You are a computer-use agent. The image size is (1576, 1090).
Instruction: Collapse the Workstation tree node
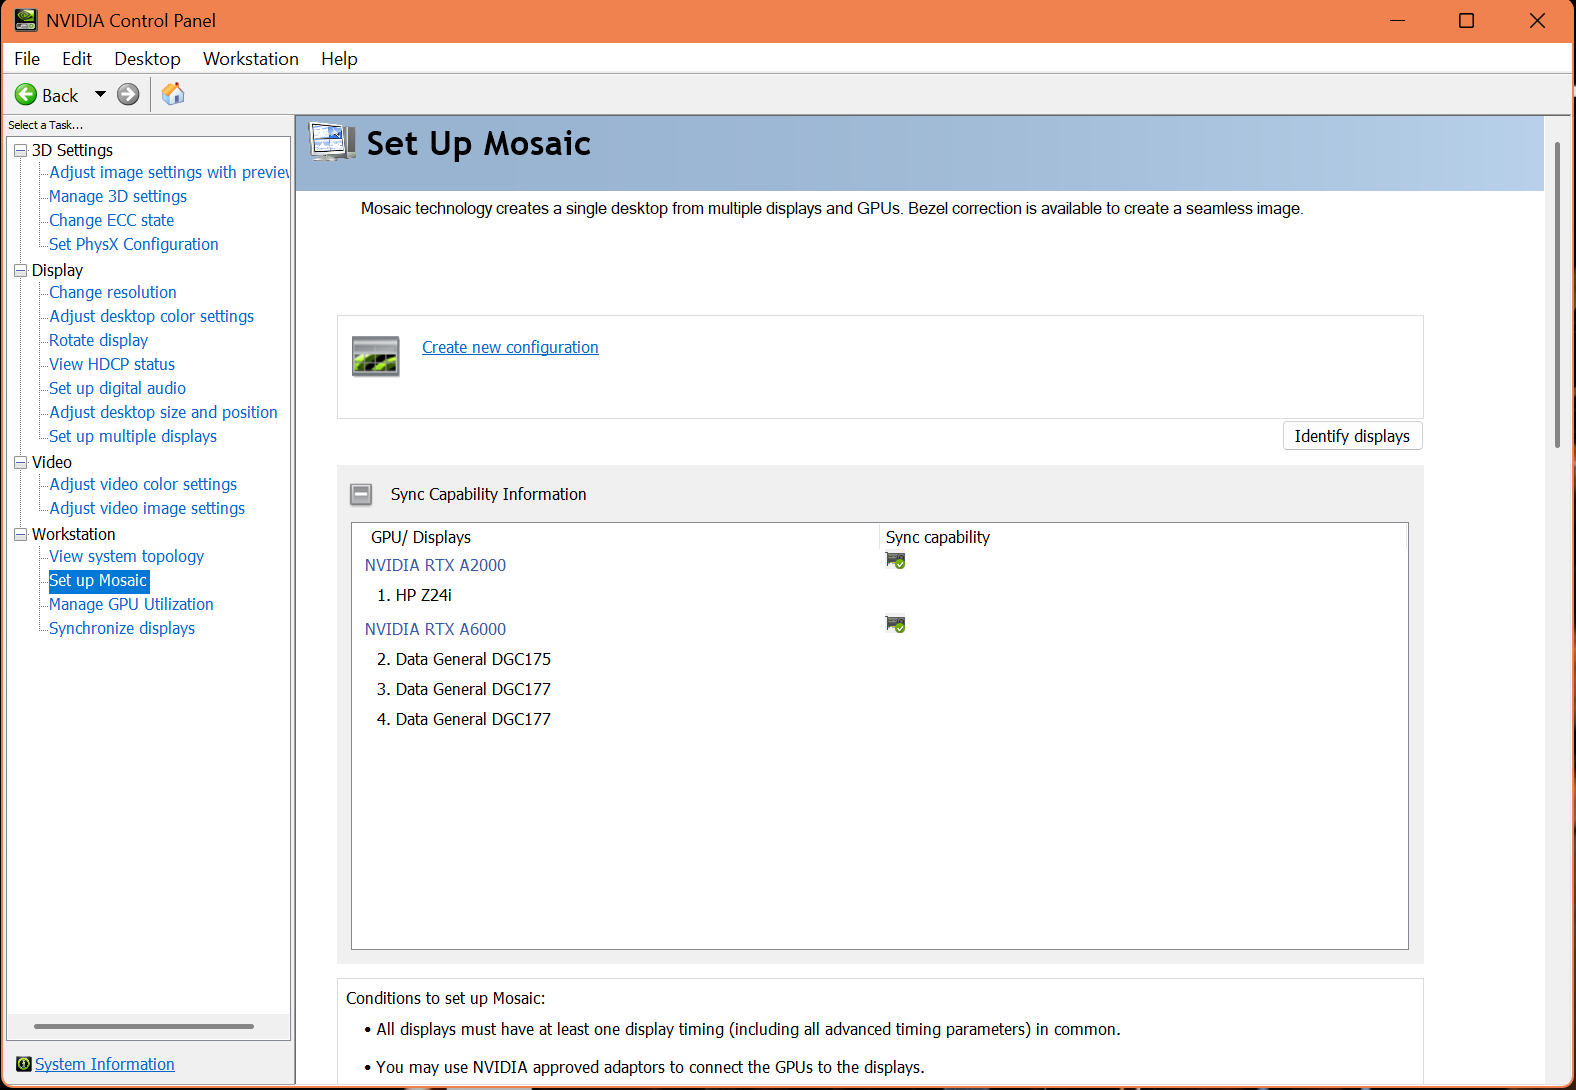[20, 534]
